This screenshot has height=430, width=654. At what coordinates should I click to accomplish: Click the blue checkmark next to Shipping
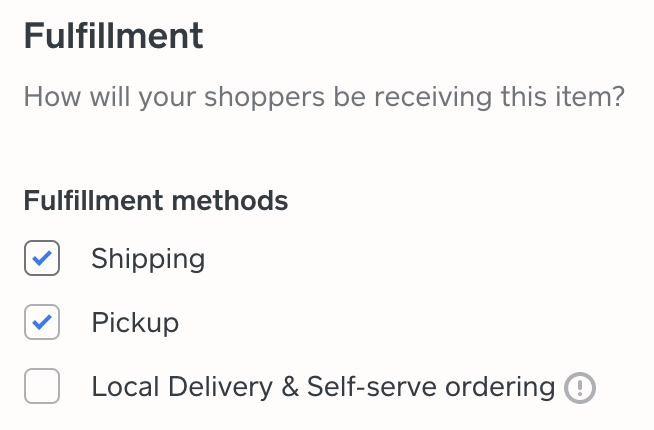click(42, 259)
